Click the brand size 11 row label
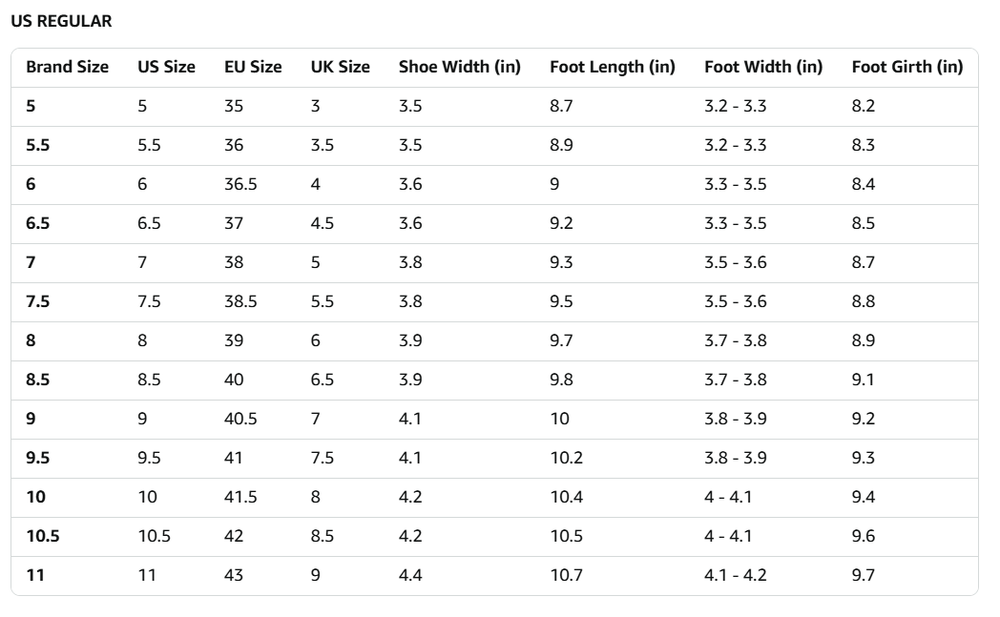Image resolution: width=1000 pixels, height=617 pixels. click(35, 575)
